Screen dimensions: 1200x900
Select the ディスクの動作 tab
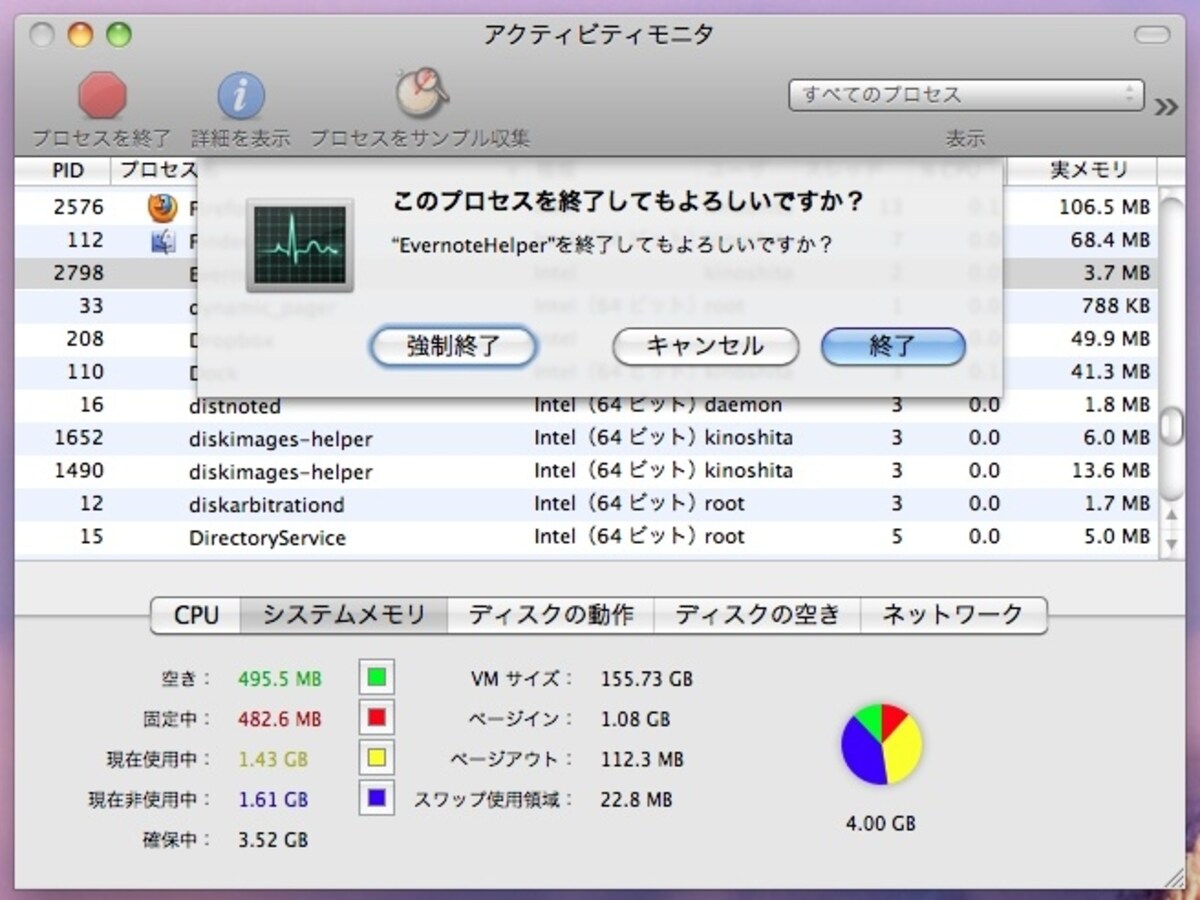[x=550, y=615]
